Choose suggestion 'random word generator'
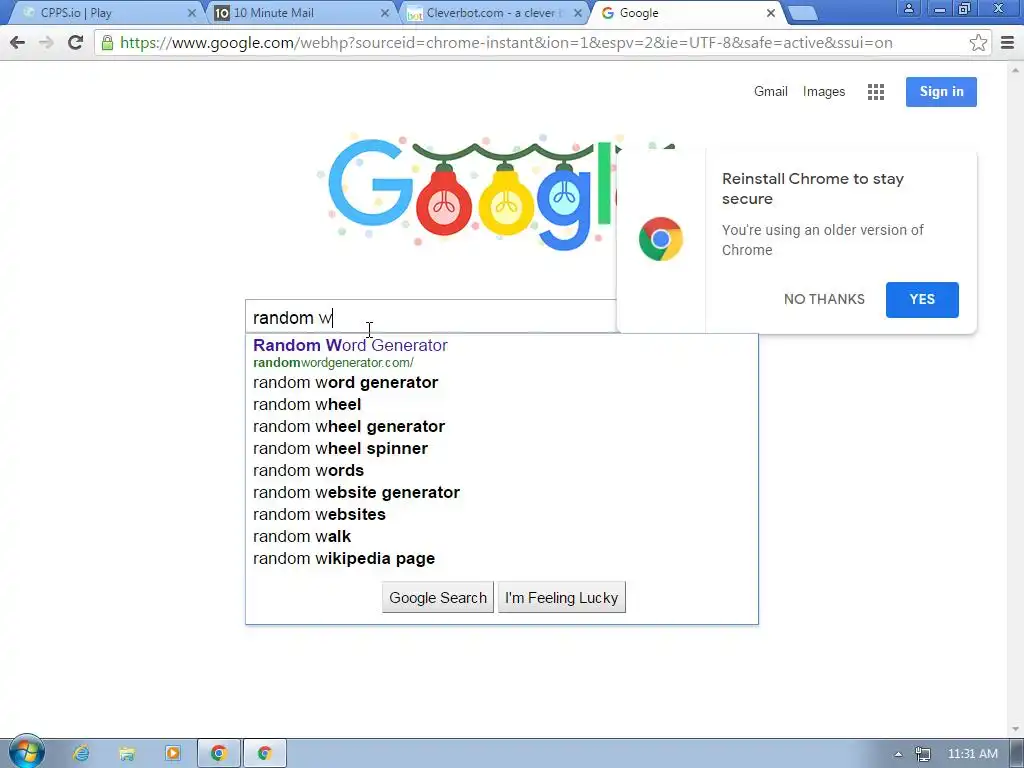This screenshot has height=768, width=1024. point(502,382)
